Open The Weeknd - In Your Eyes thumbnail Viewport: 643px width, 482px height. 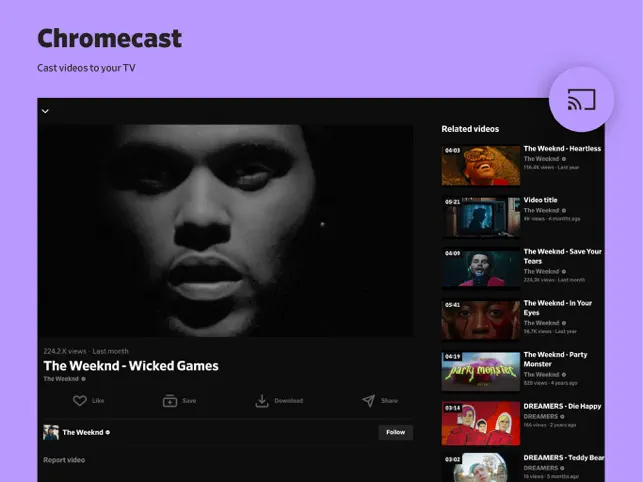tap(481, 320)
